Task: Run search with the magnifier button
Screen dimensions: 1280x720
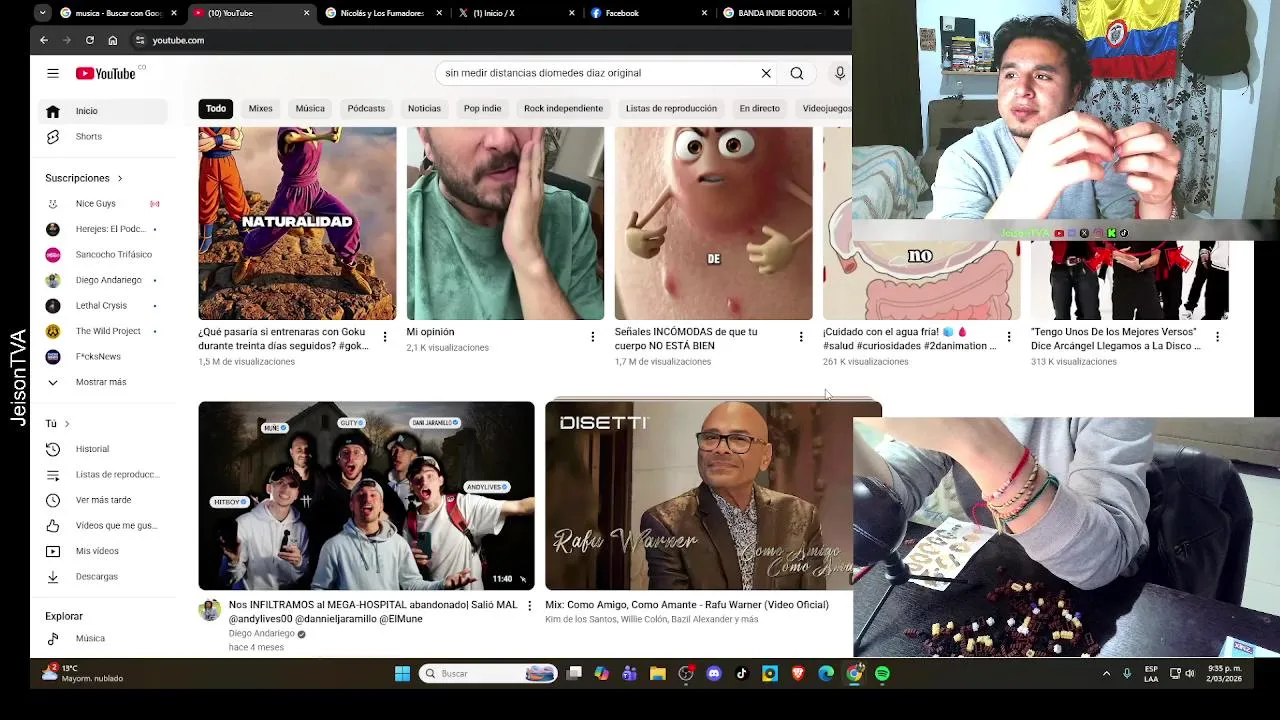Action: (x=797, y=73)
